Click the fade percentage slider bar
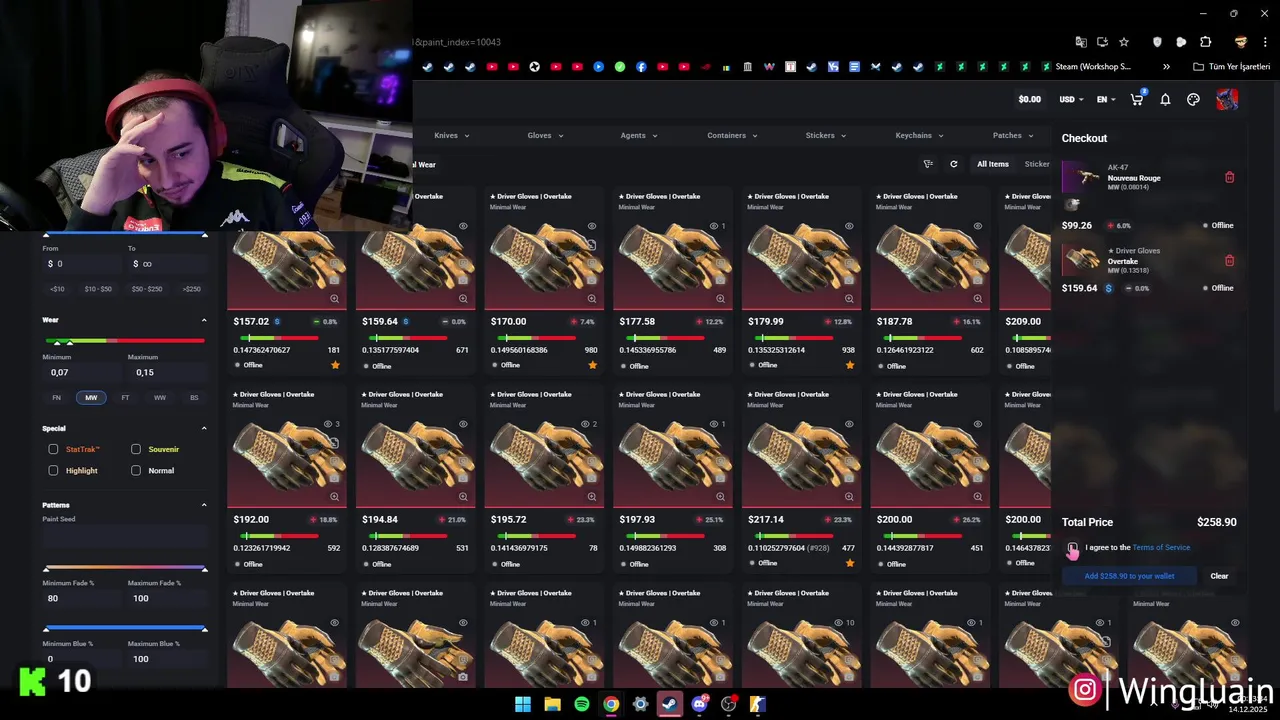Image resolution: width=1280 pixels, height=720 pixels. (x=124, y=569)
